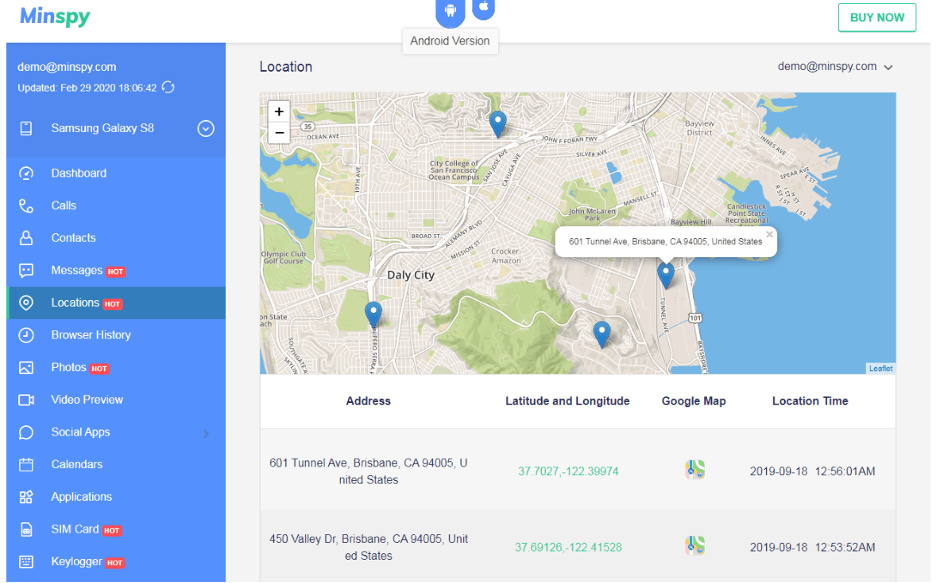Click the Daly City label on map
Image resolution: width=941 pixels, height=583 pixels.
(x=410, y=275)
